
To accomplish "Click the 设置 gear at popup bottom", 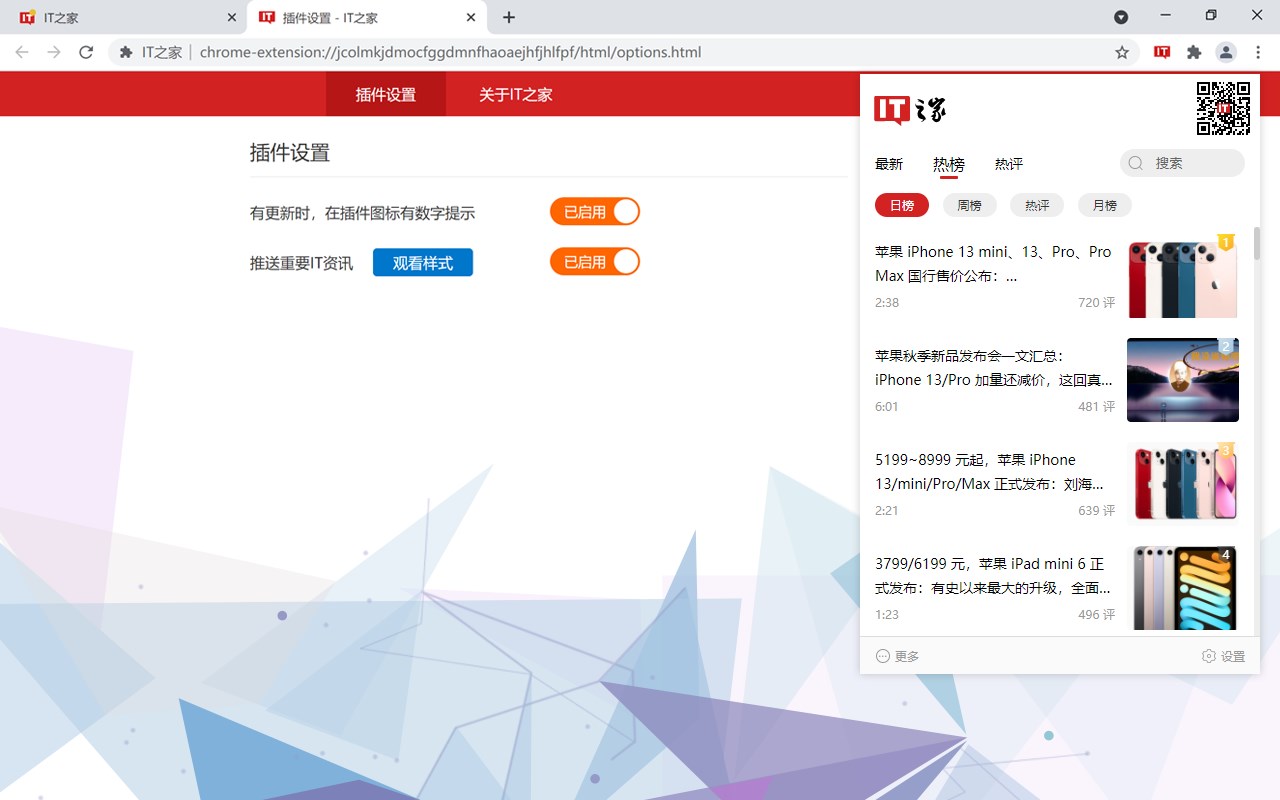I will point(1223,656).
